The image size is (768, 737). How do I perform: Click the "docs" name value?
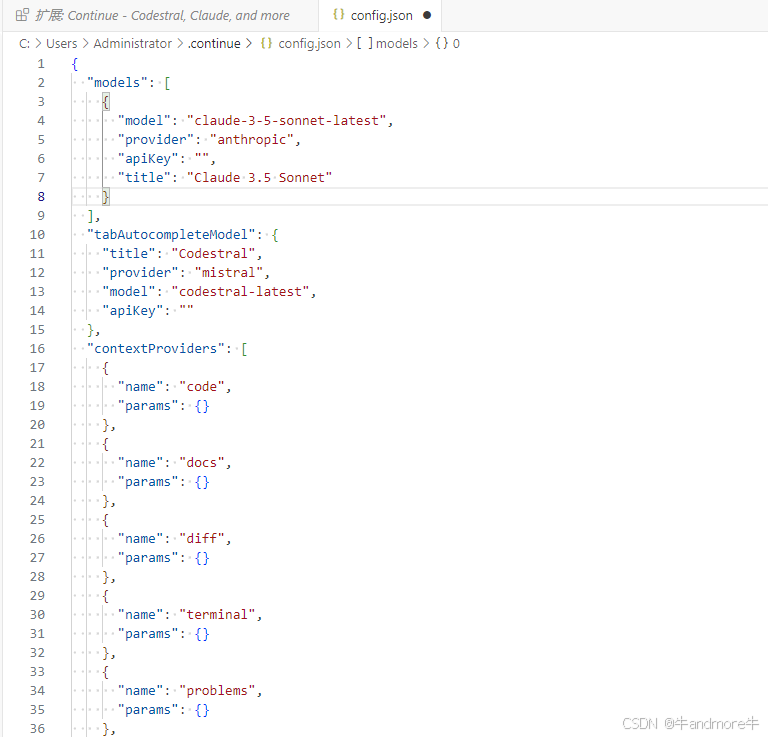coord(202,462)
